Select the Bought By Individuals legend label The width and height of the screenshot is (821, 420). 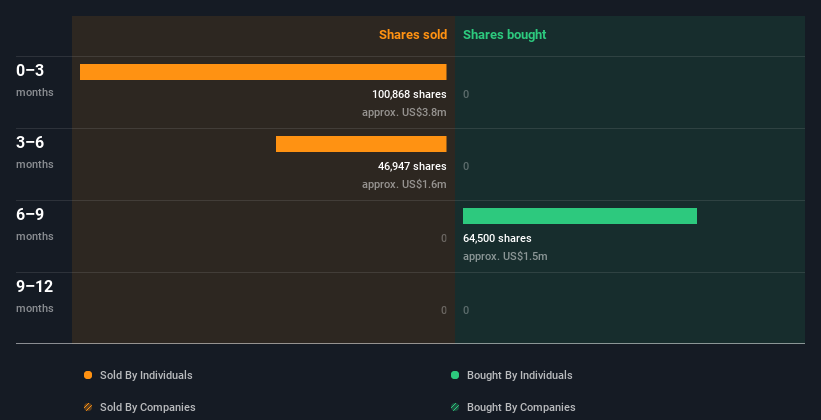tap(519, 375)
